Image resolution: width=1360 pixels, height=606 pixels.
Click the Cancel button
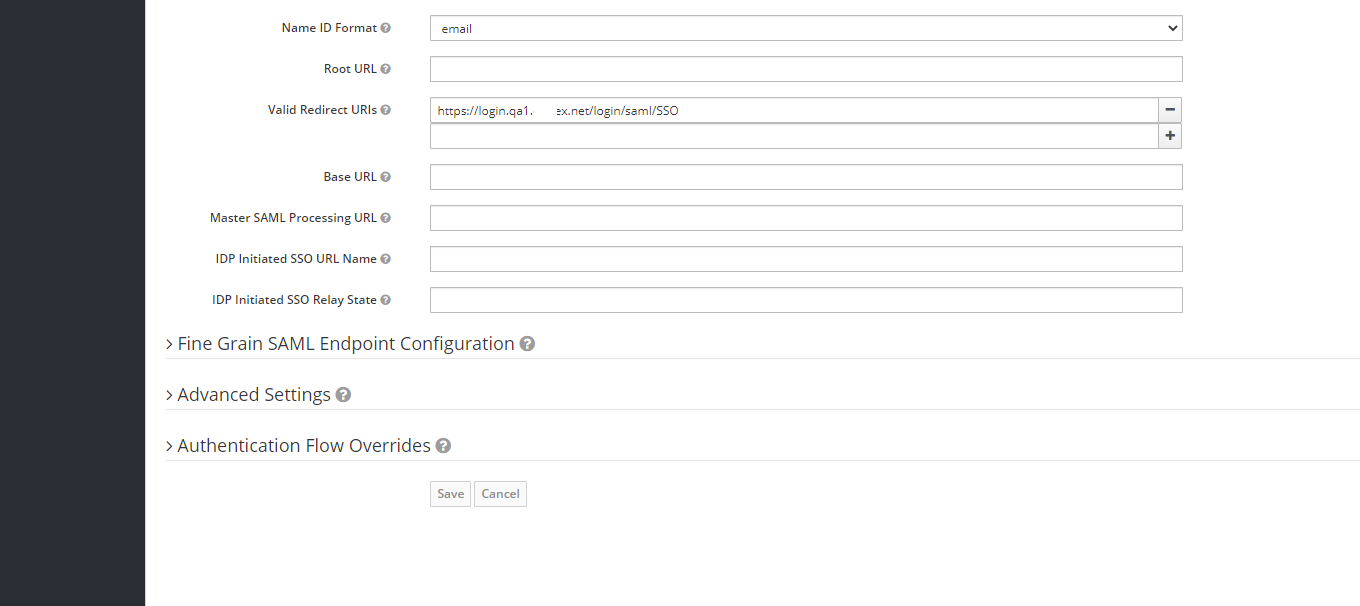click(500, 493)
